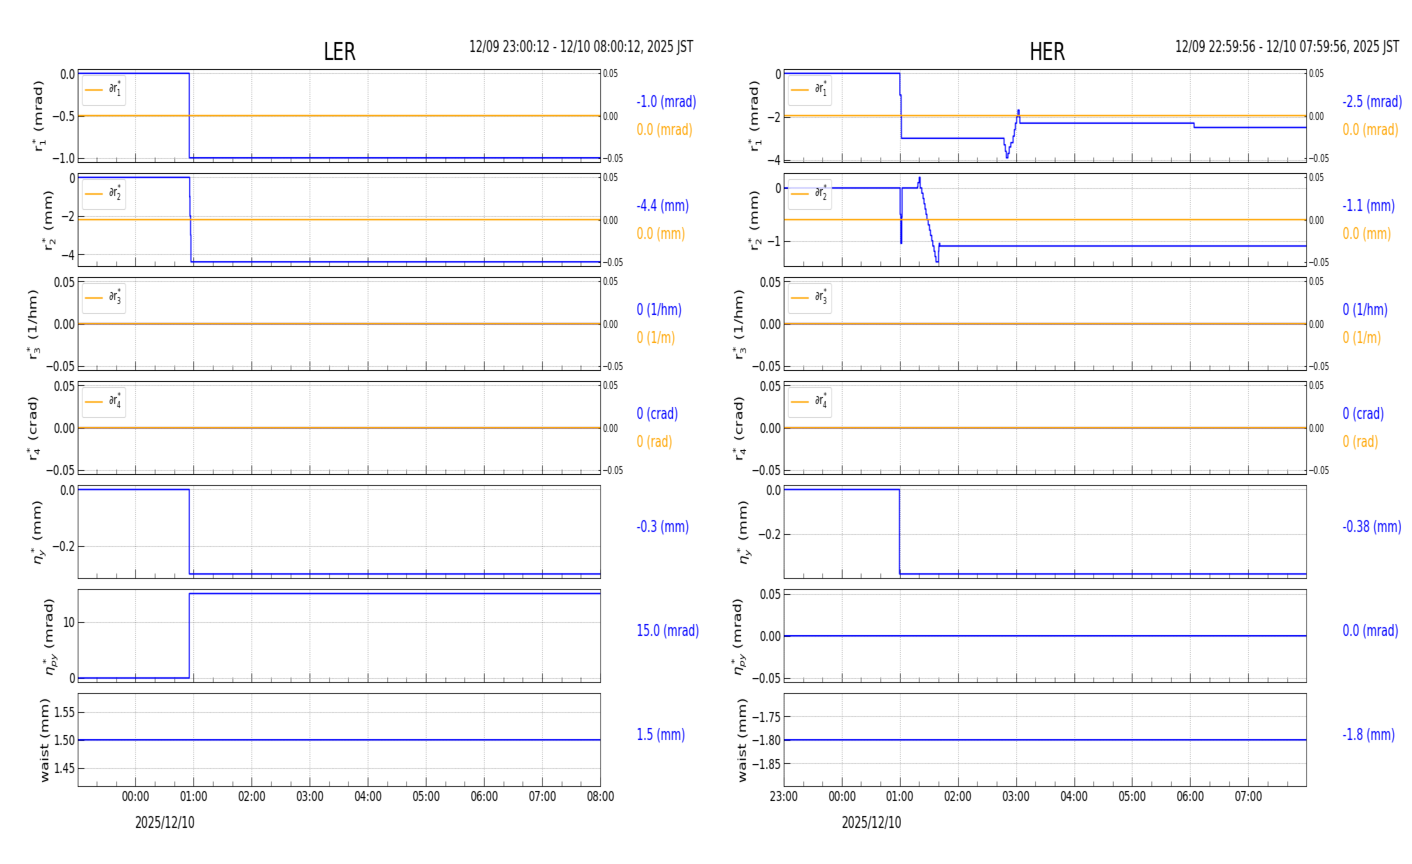
Task: Select the LER time range ending 08:00:12 JST
Action: tap(581, 47)
